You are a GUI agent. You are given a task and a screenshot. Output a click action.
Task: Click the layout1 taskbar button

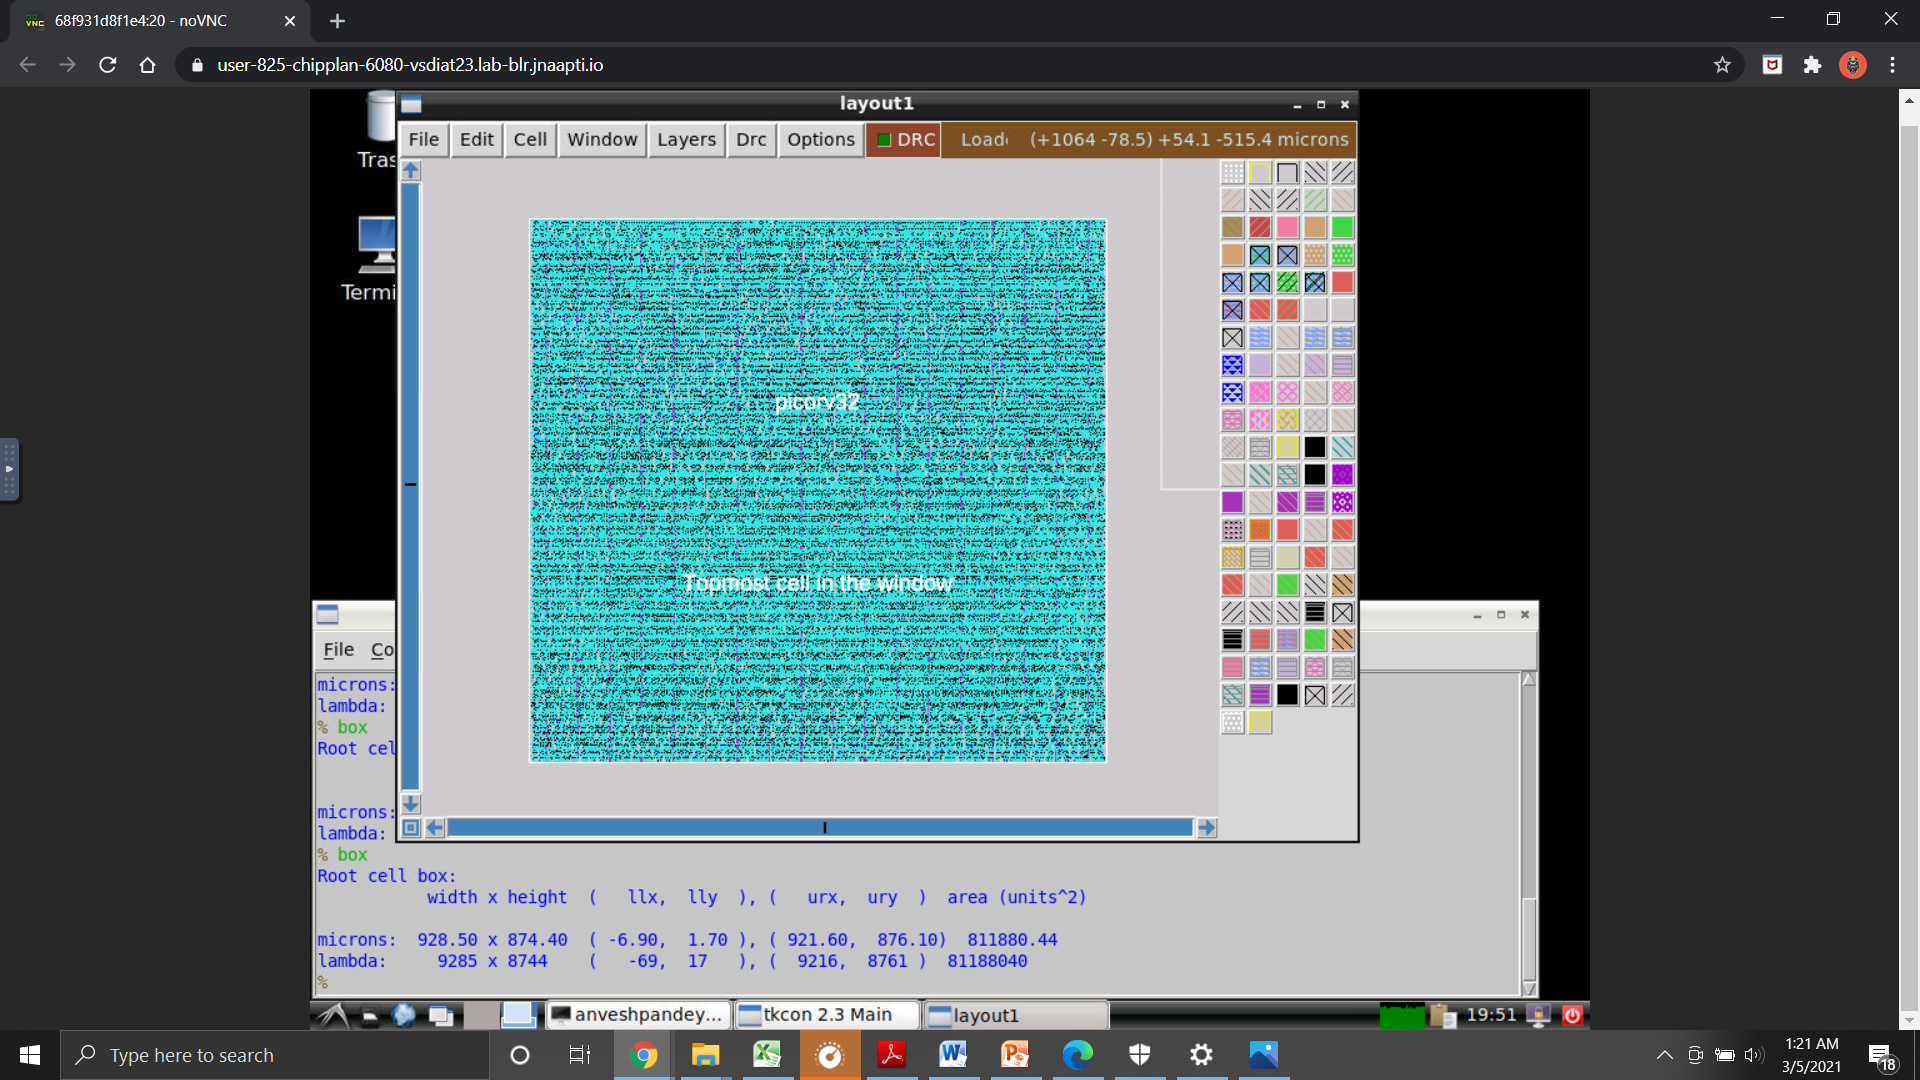1016,1015
